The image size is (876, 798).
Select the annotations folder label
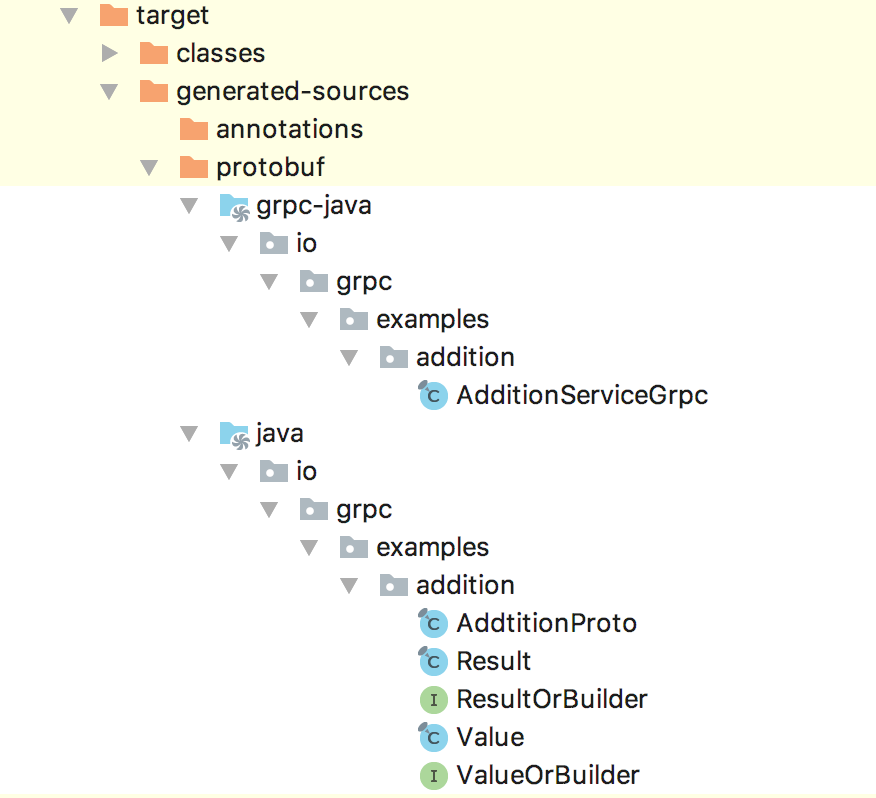289,130
